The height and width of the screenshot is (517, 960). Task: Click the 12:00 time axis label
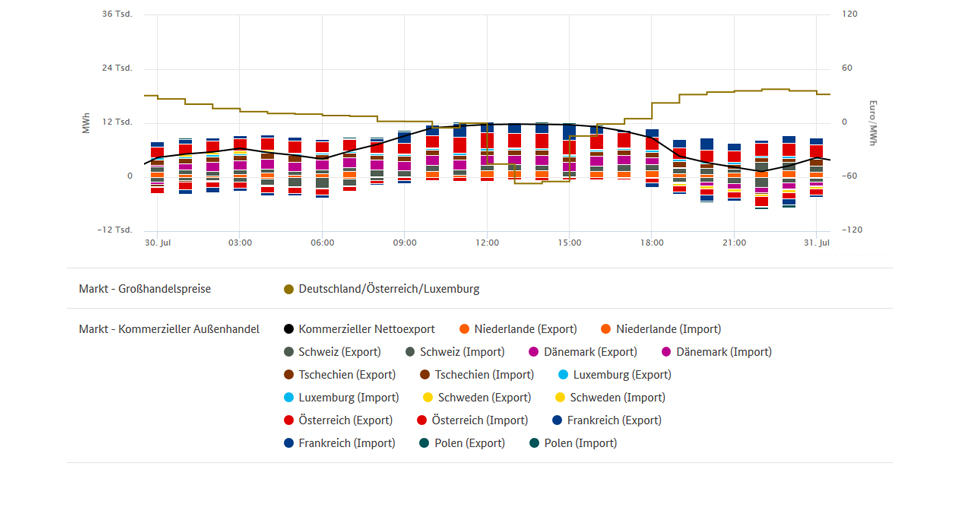click(487, 243)
